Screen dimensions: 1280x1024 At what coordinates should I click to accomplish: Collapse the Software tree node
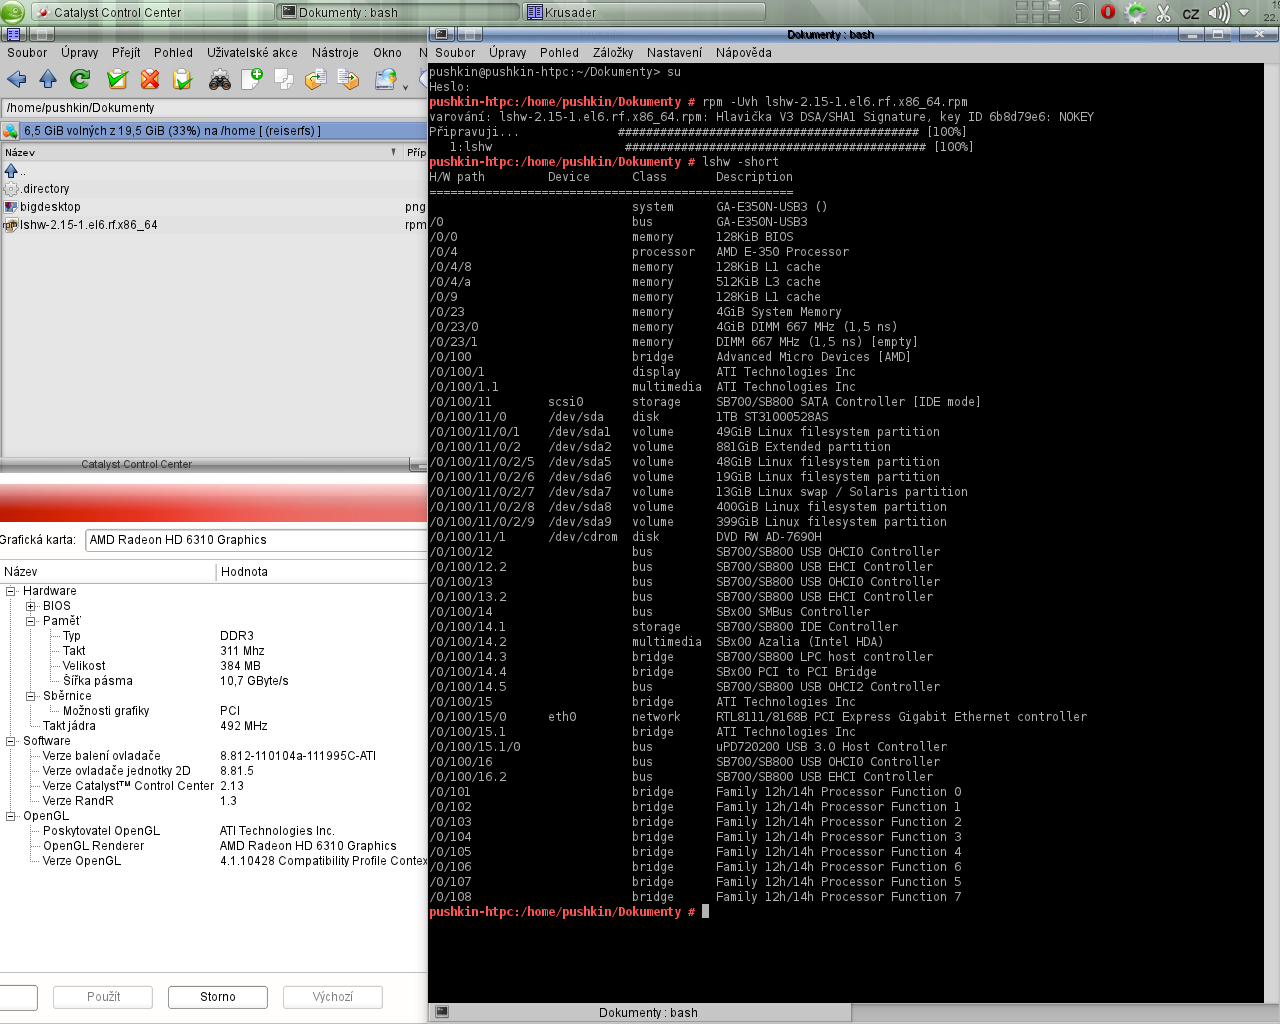pos(11,741)
